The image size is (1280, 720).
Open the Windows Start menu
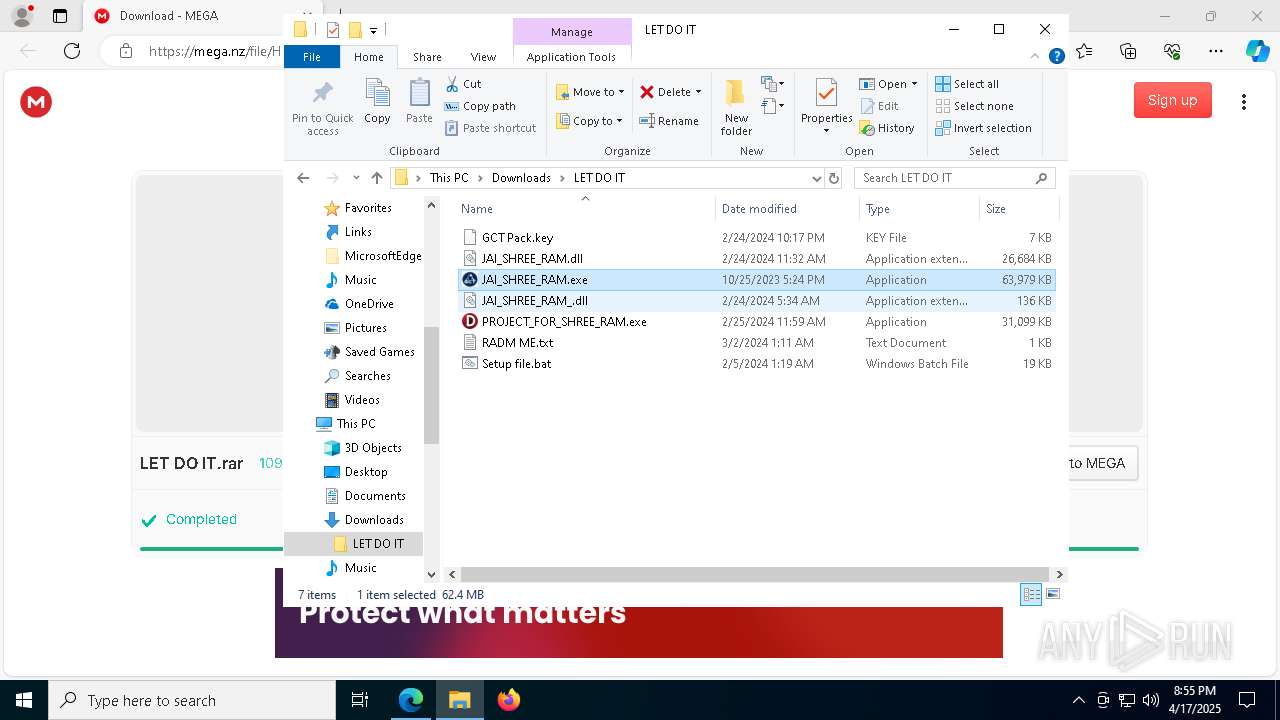[x=24, y=700]
